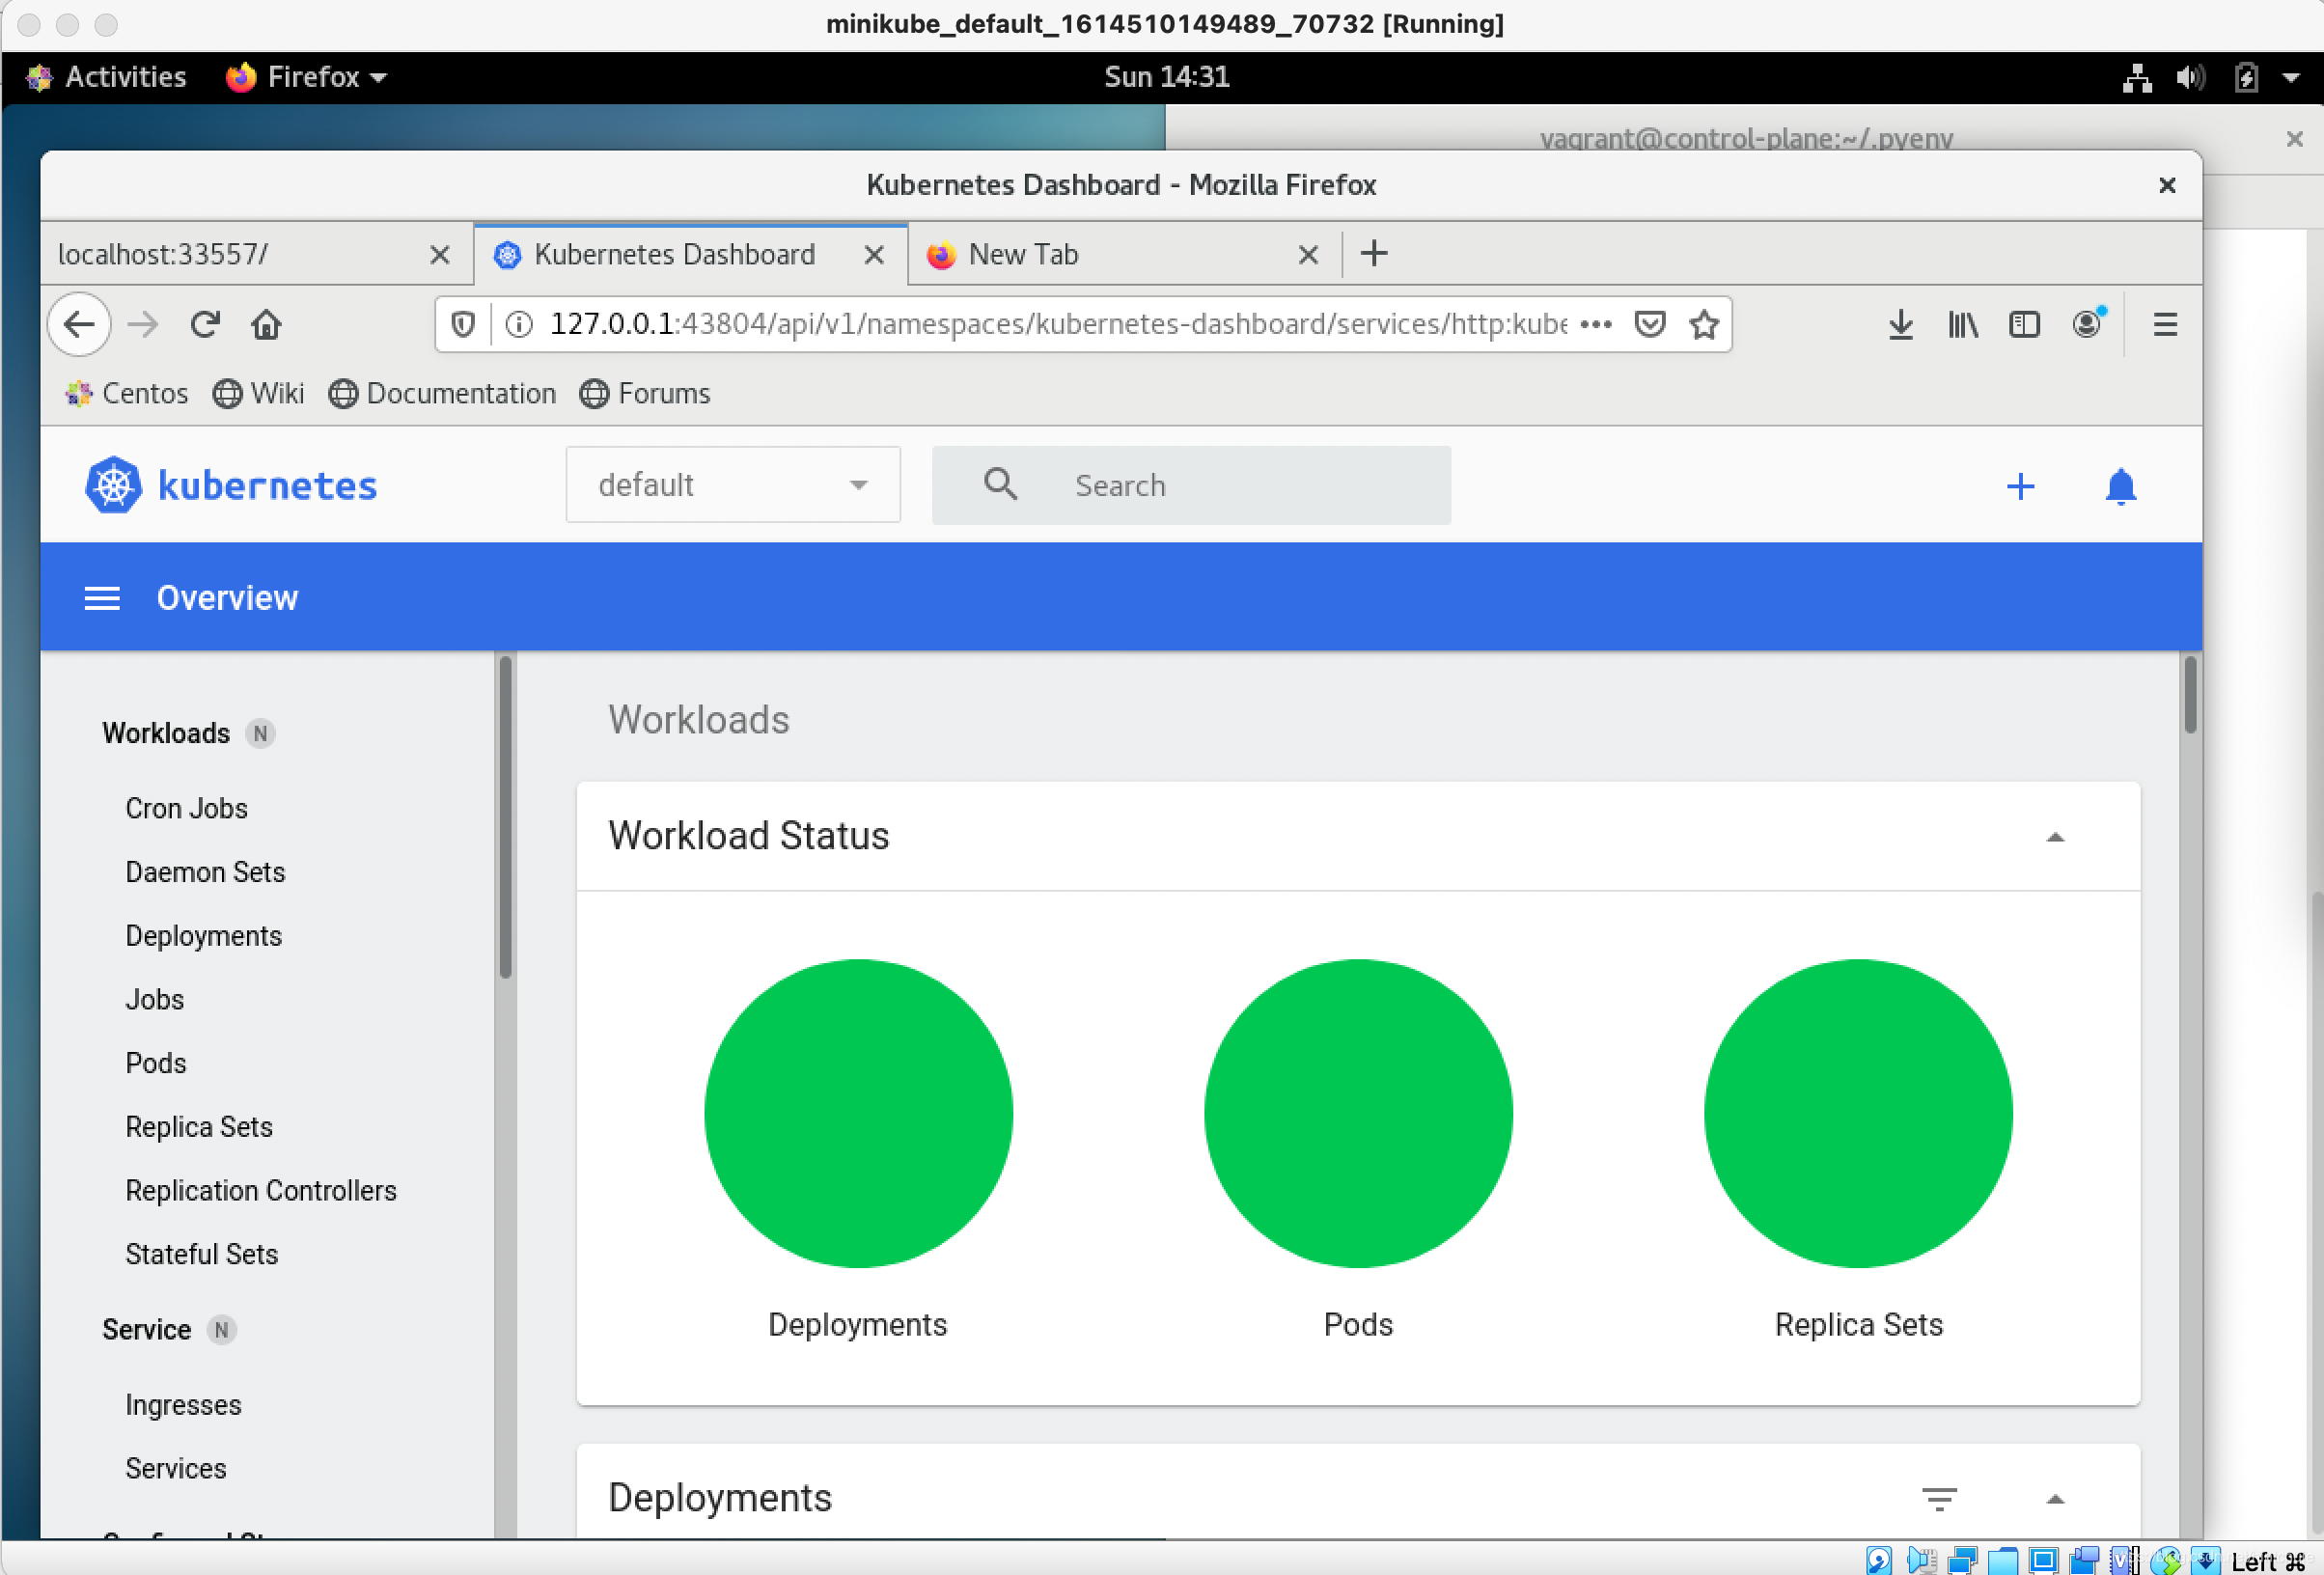This screenshot has width=2324, height=1575.
Task: Click the Kubernetes logo
Action: (232, 485)
